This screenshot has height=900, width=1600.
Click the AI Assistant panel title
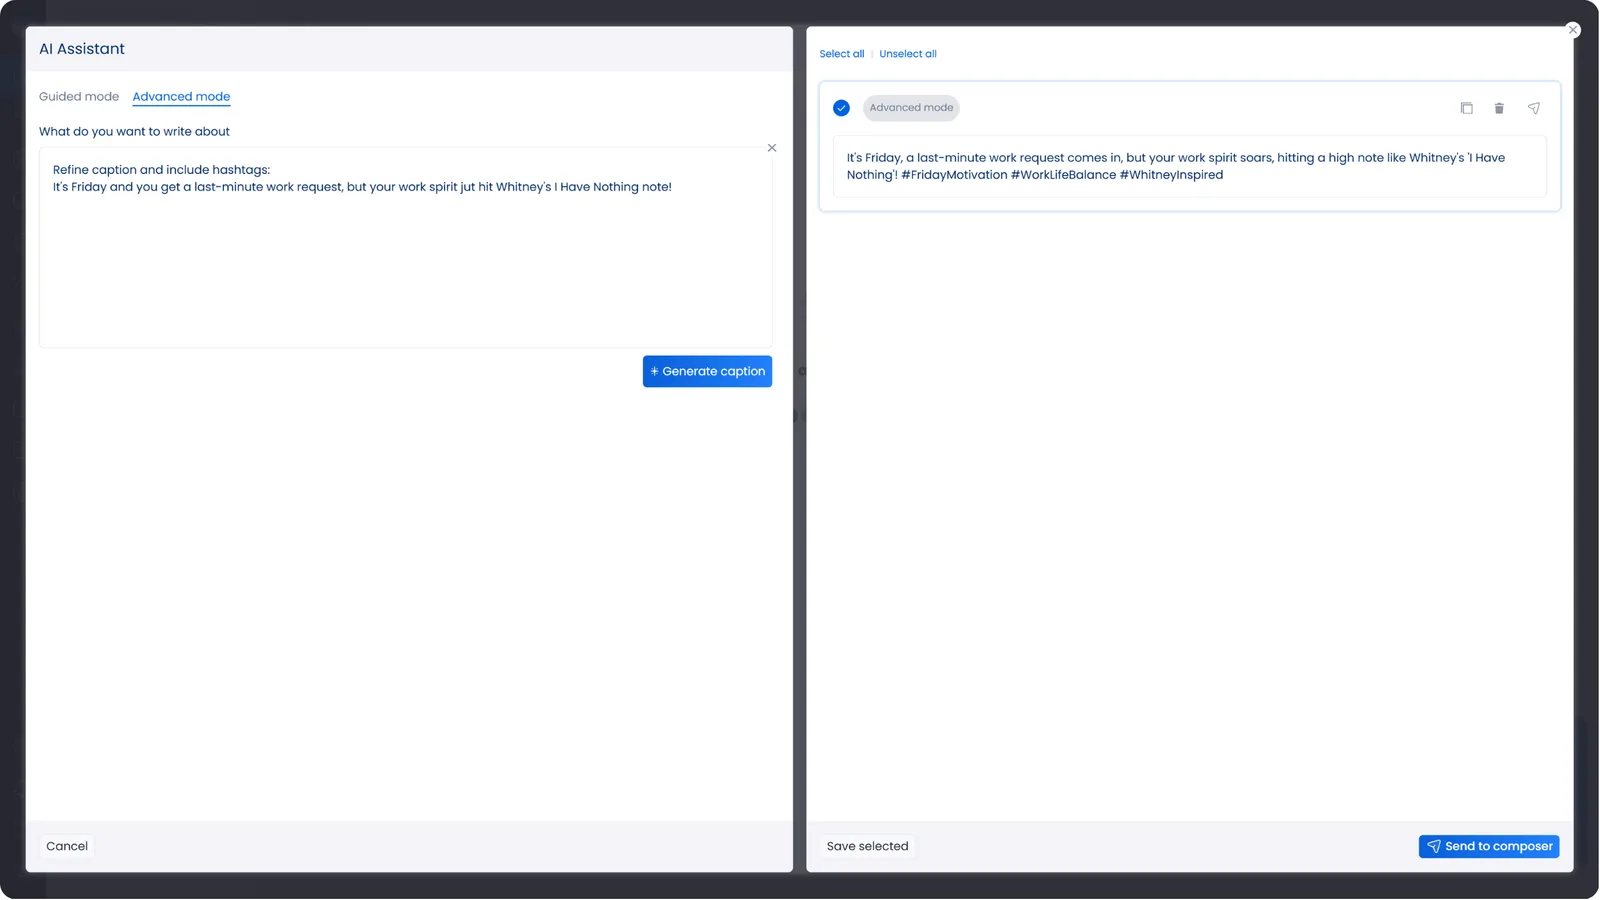82,49
